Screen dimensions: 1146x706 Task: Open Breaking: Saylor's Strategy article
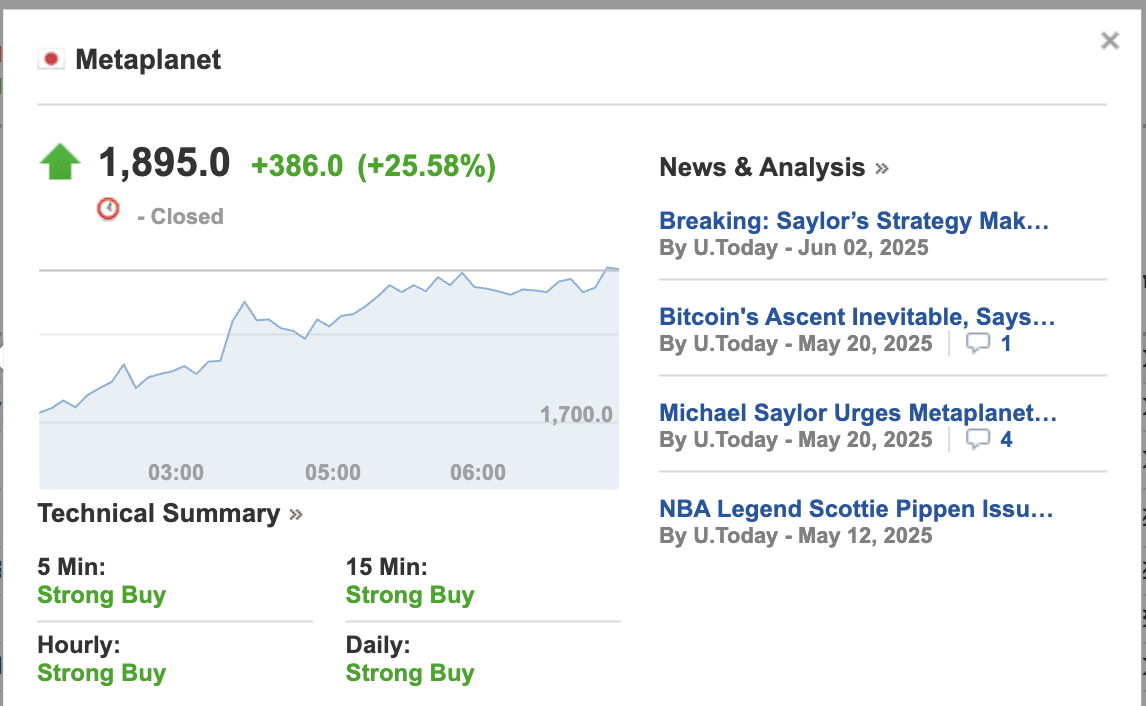tap(854, 221)
